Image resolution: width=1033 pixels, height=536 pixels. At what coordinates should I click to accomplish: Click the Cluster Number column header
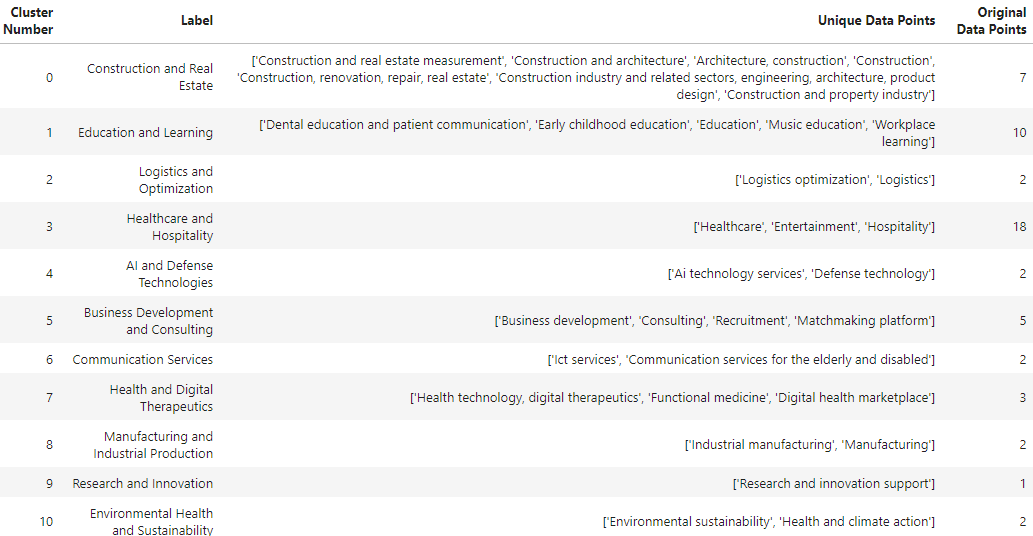(x=28, y=21)
